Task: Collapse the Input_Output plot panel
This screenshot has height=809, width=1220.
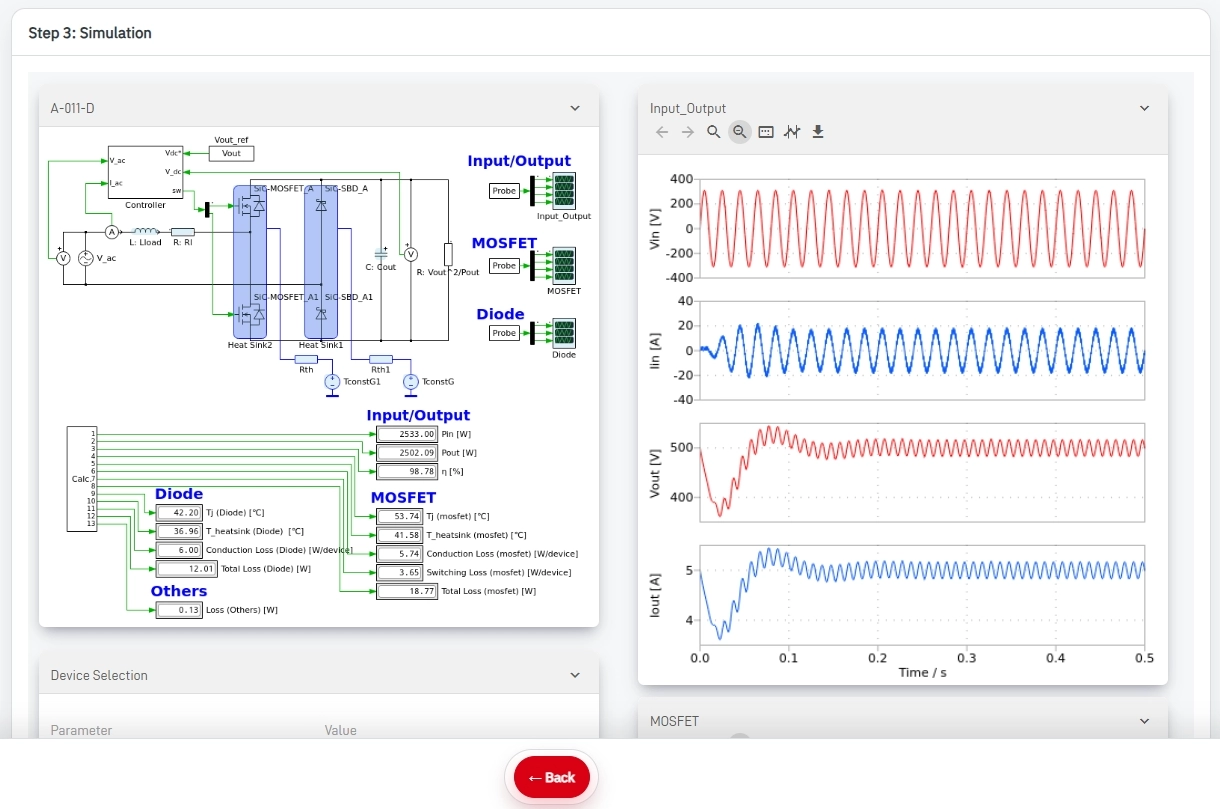Action: click(x=1145, y=108)
